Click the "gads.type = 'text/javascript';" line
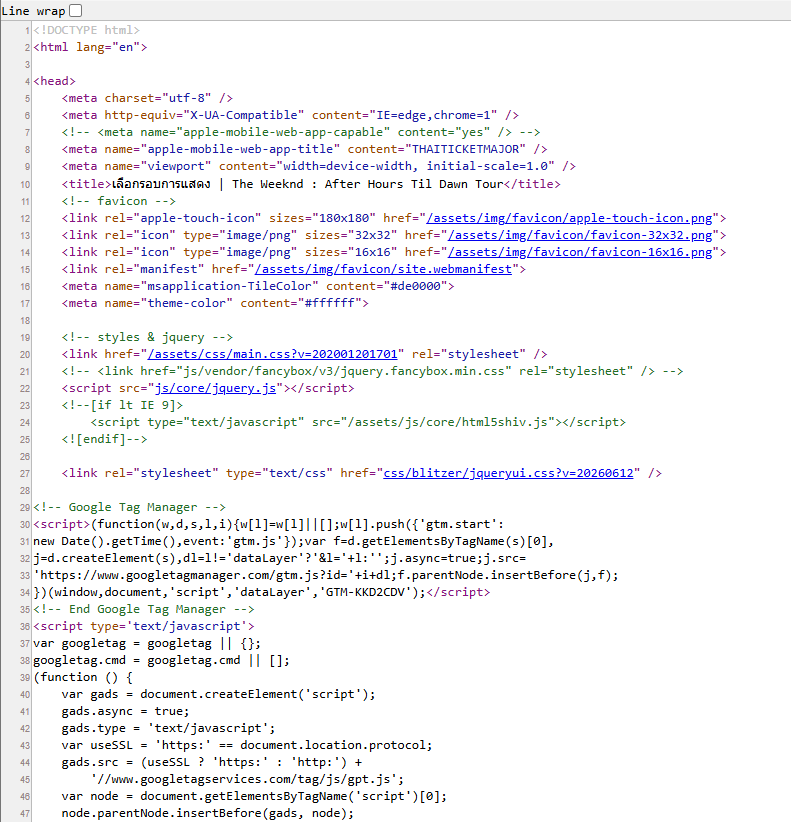791x822 pixels. [168, 728]
